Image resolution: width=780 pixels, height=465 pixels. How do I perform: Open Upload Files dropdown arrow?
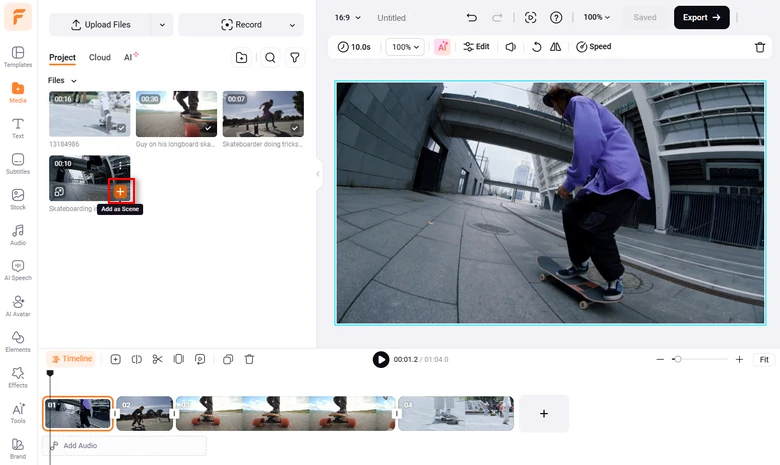click(162, 25)
